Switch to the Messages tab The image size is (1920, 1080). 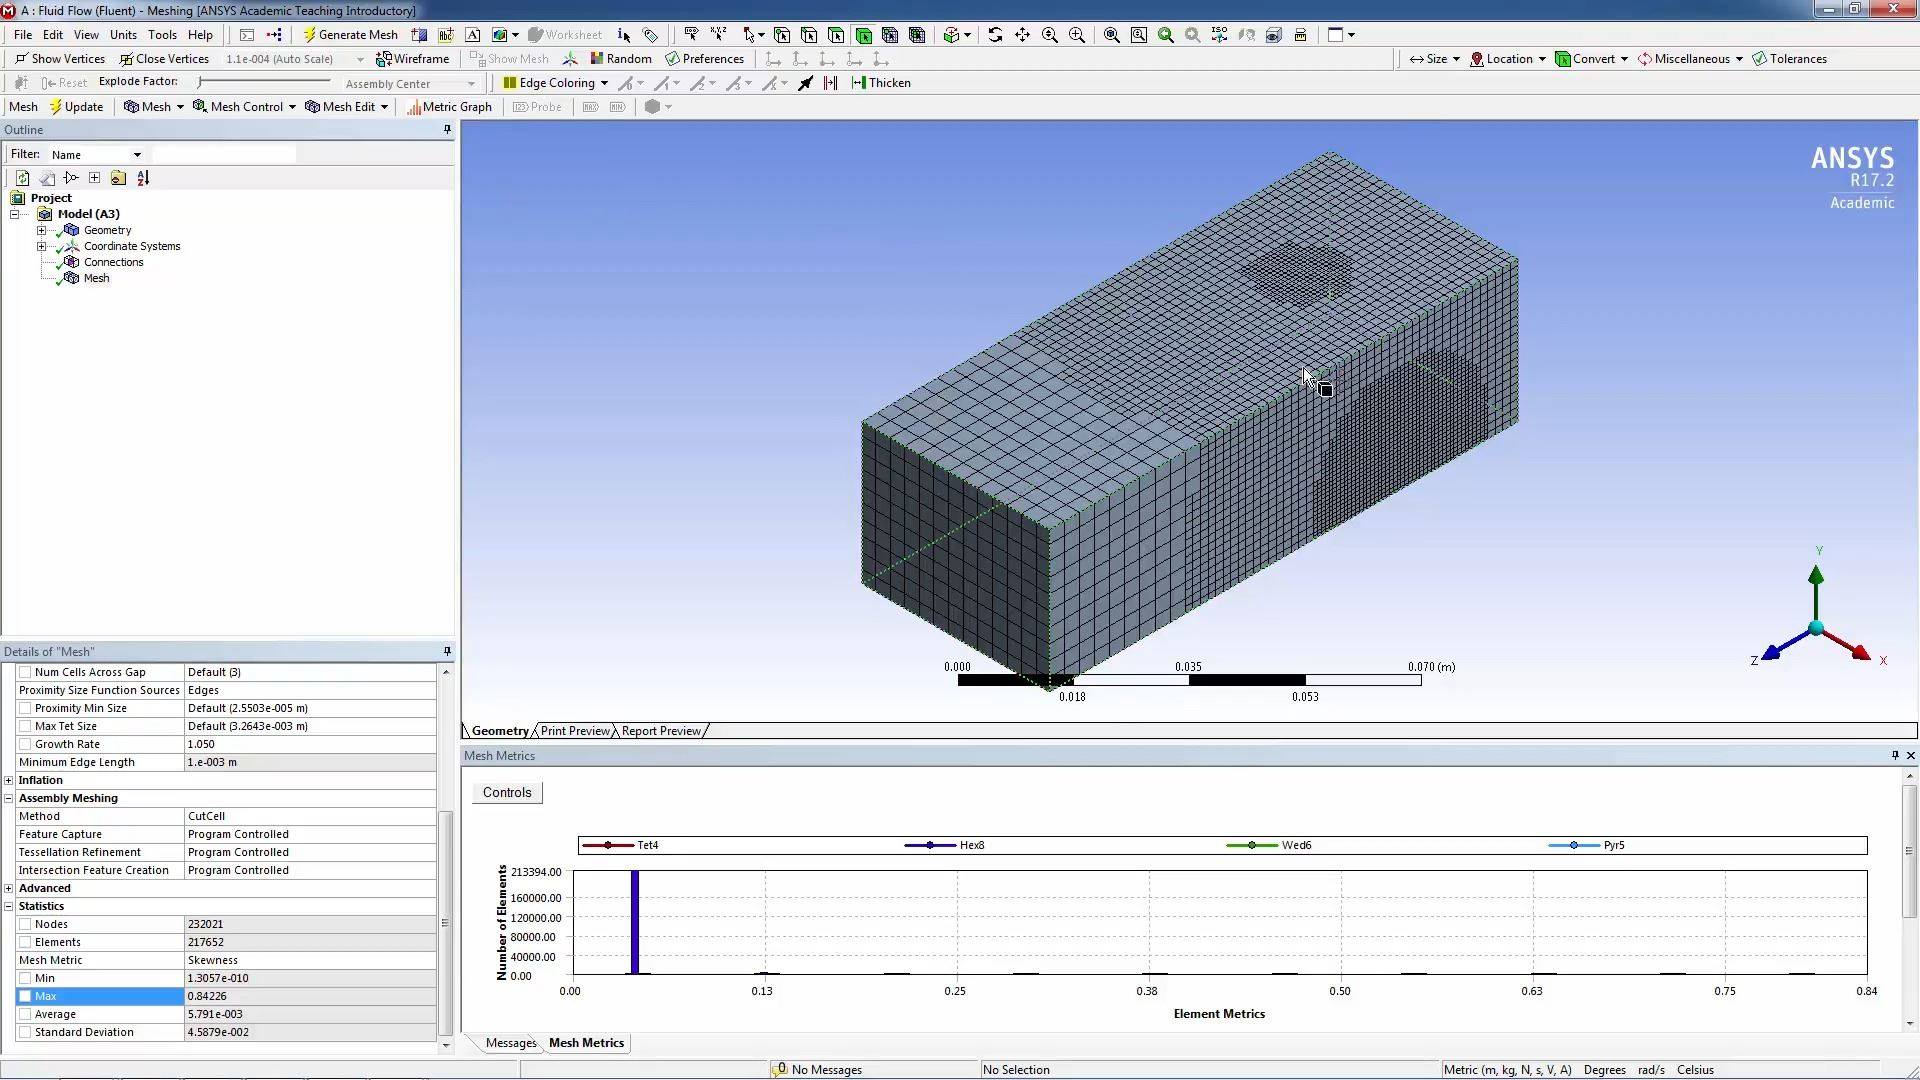[511, 1043]
